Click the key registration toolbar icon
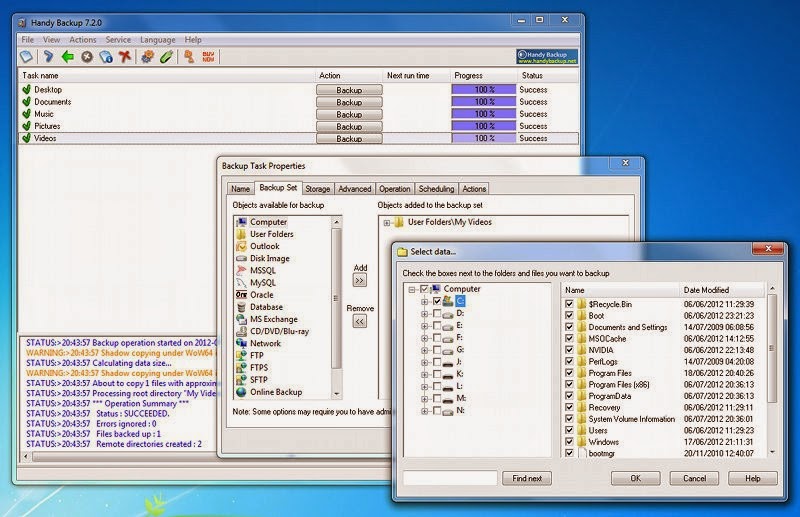This screenshot has height=517, width=800. (x=189, y=56)
